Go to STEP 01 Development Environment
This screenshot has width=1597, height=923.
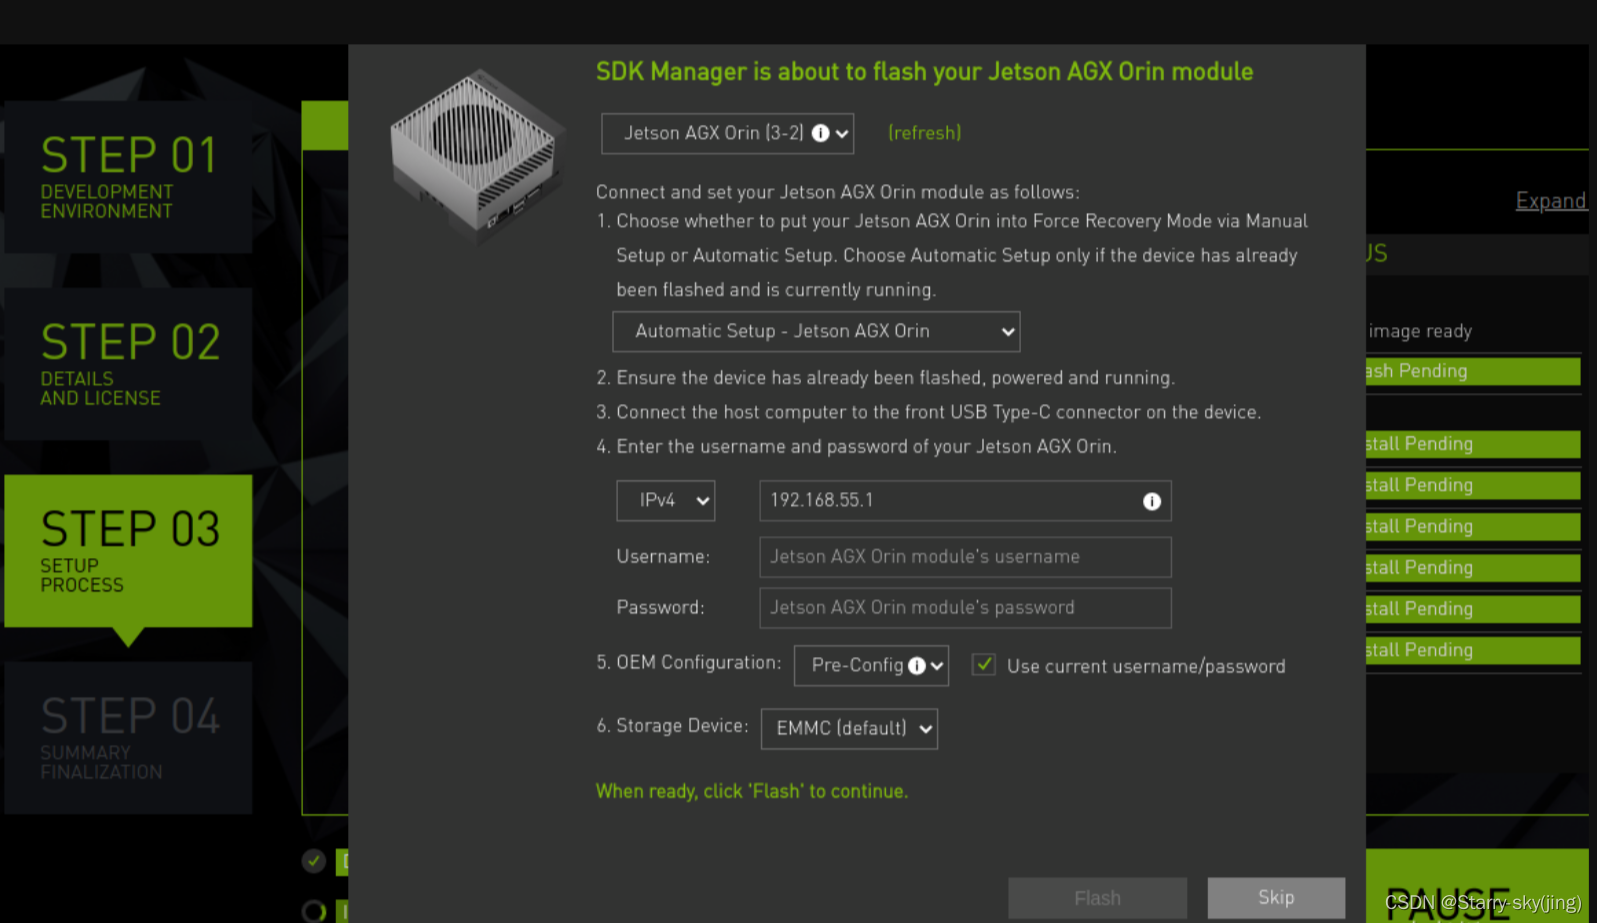[128, 177]
